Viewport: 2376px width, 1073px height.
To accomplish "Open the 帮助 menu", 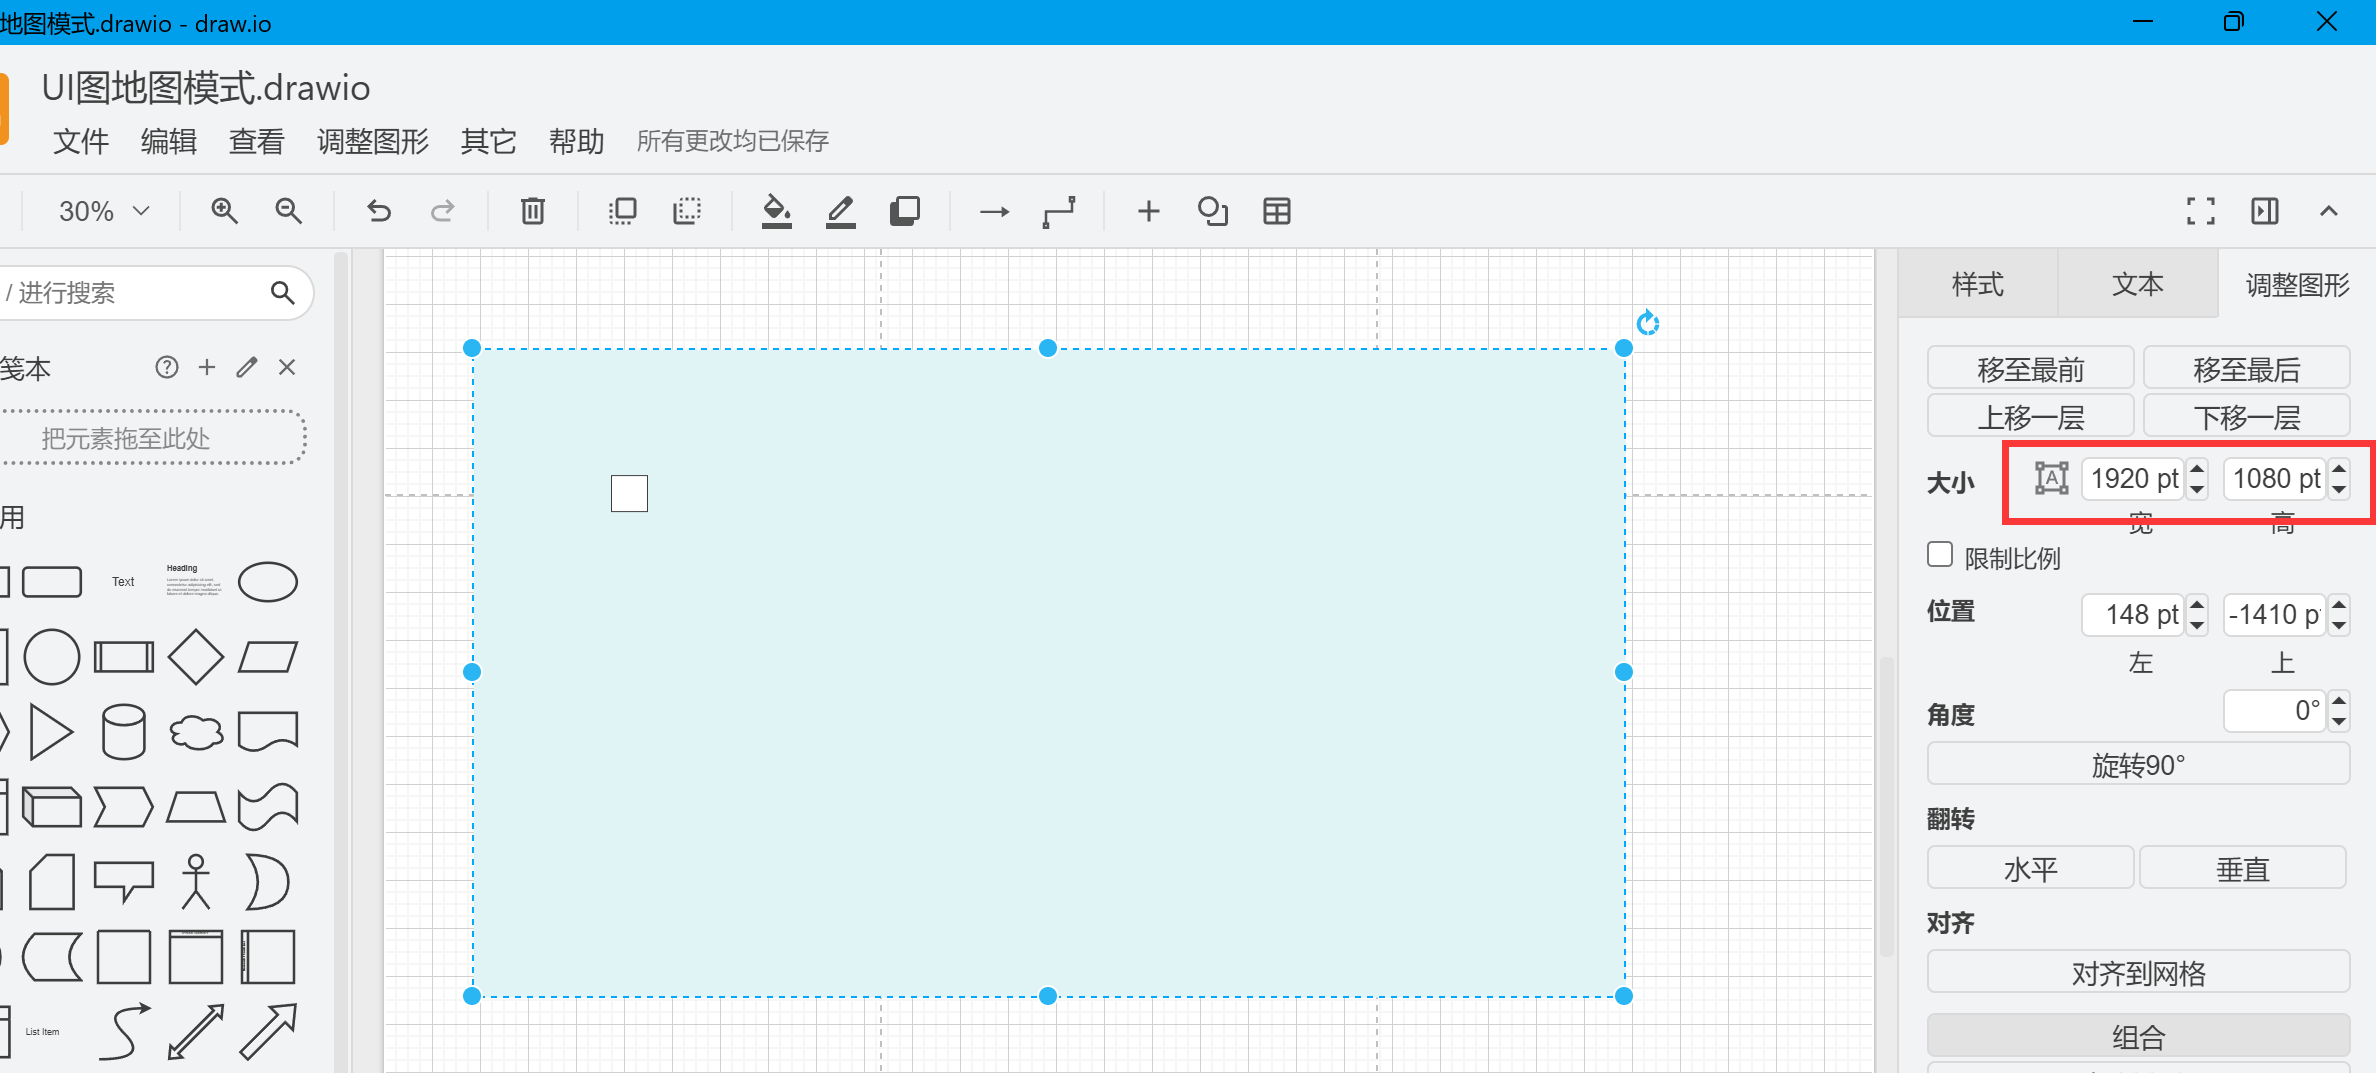I will point(577,141).
